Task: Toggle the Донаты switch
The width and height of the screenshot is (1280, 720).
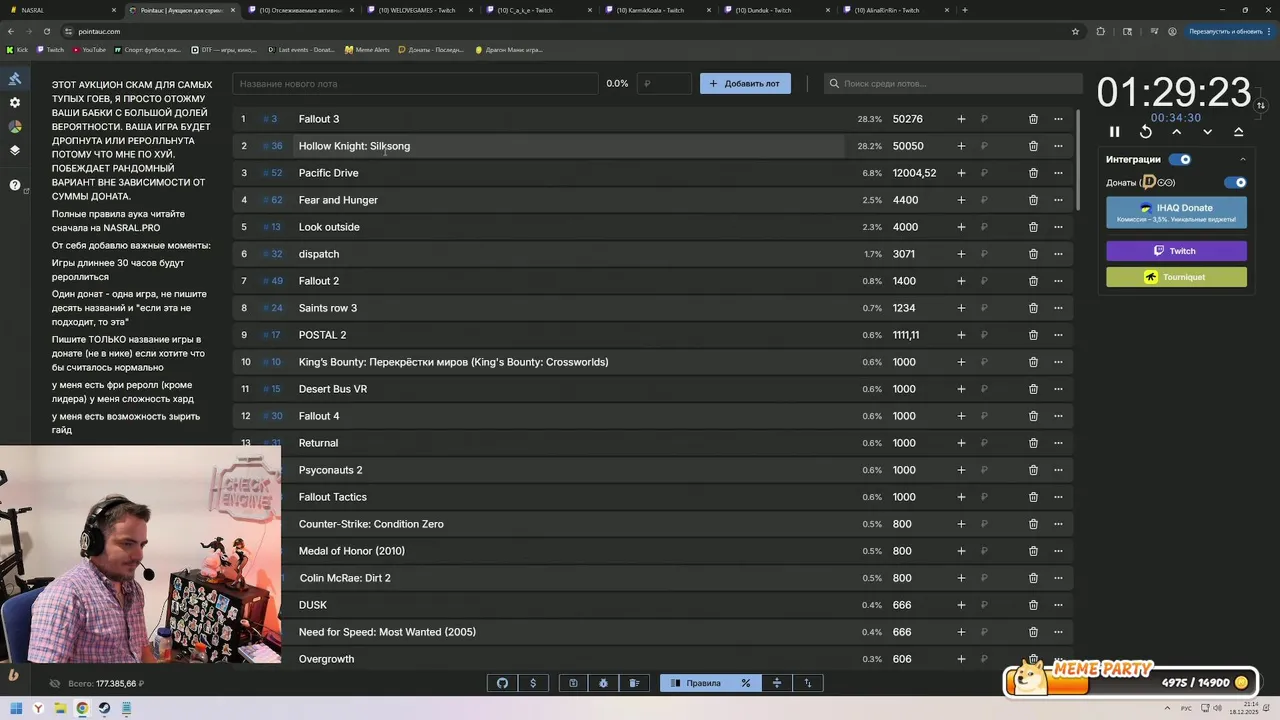Action: point(1236,182)
